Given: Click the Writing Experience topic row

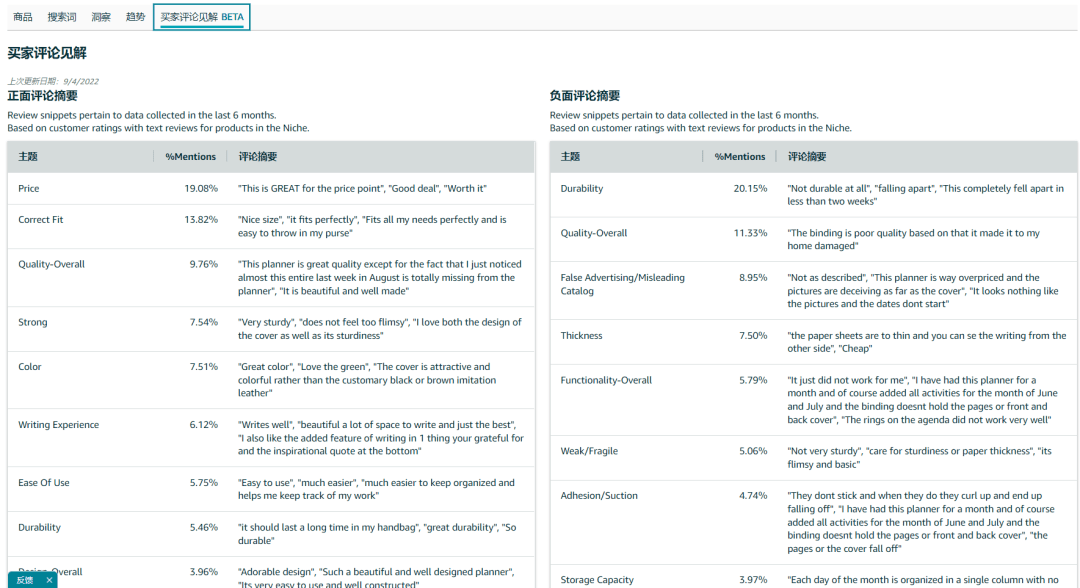Looking at the screenshot, I should [58, 425].
